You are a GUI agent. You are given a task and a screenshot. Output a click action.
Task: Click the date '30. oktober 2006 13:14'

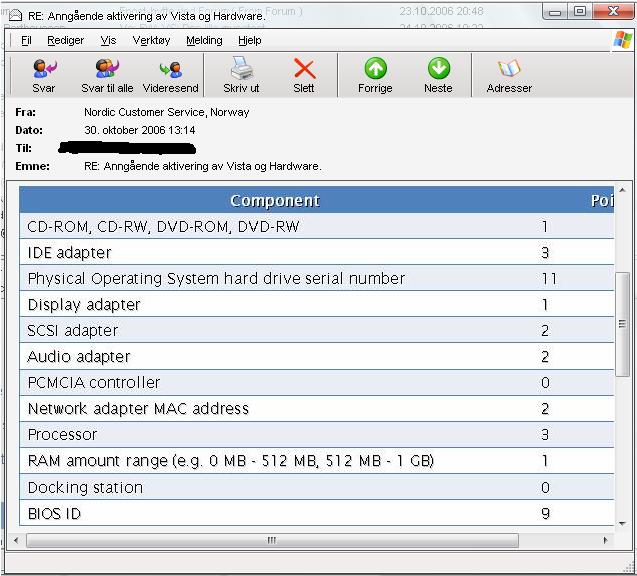[x=140, y=130]
